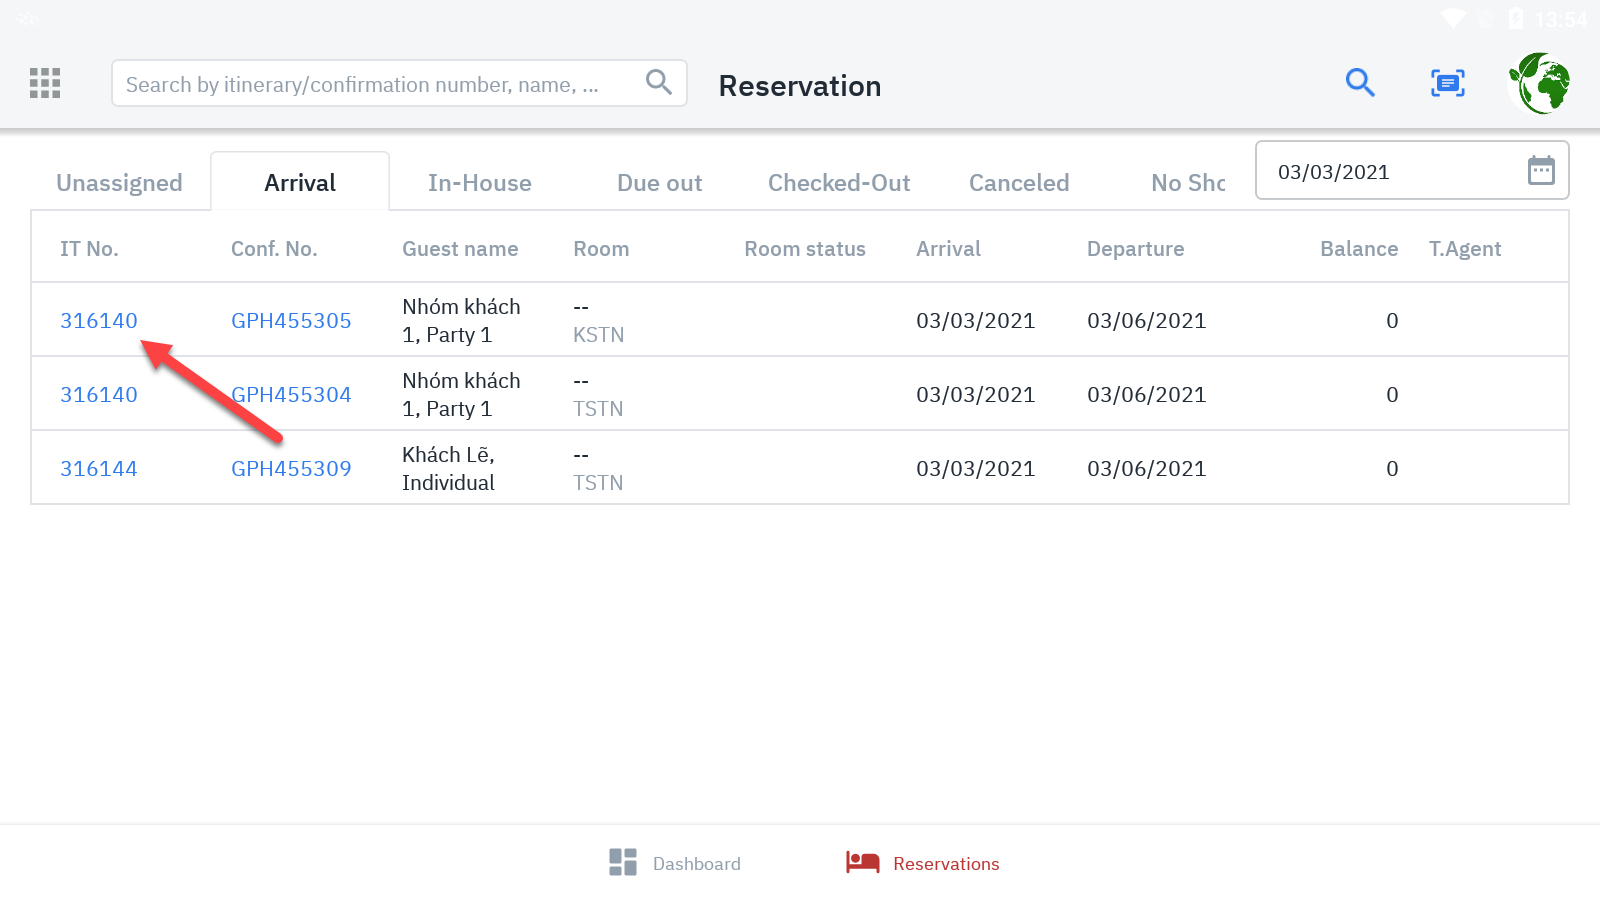The image size is (1600, 900).
Task: Open the apps grid menu icon
Action: [45, 83]
